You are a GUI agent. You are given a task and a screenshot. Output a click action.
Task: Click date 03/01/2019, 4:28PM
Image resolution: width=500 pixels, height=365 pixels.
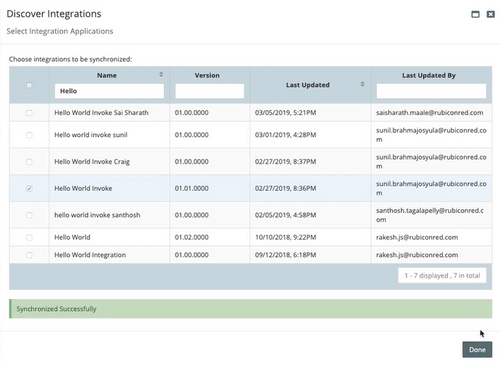tap(285, 135)
